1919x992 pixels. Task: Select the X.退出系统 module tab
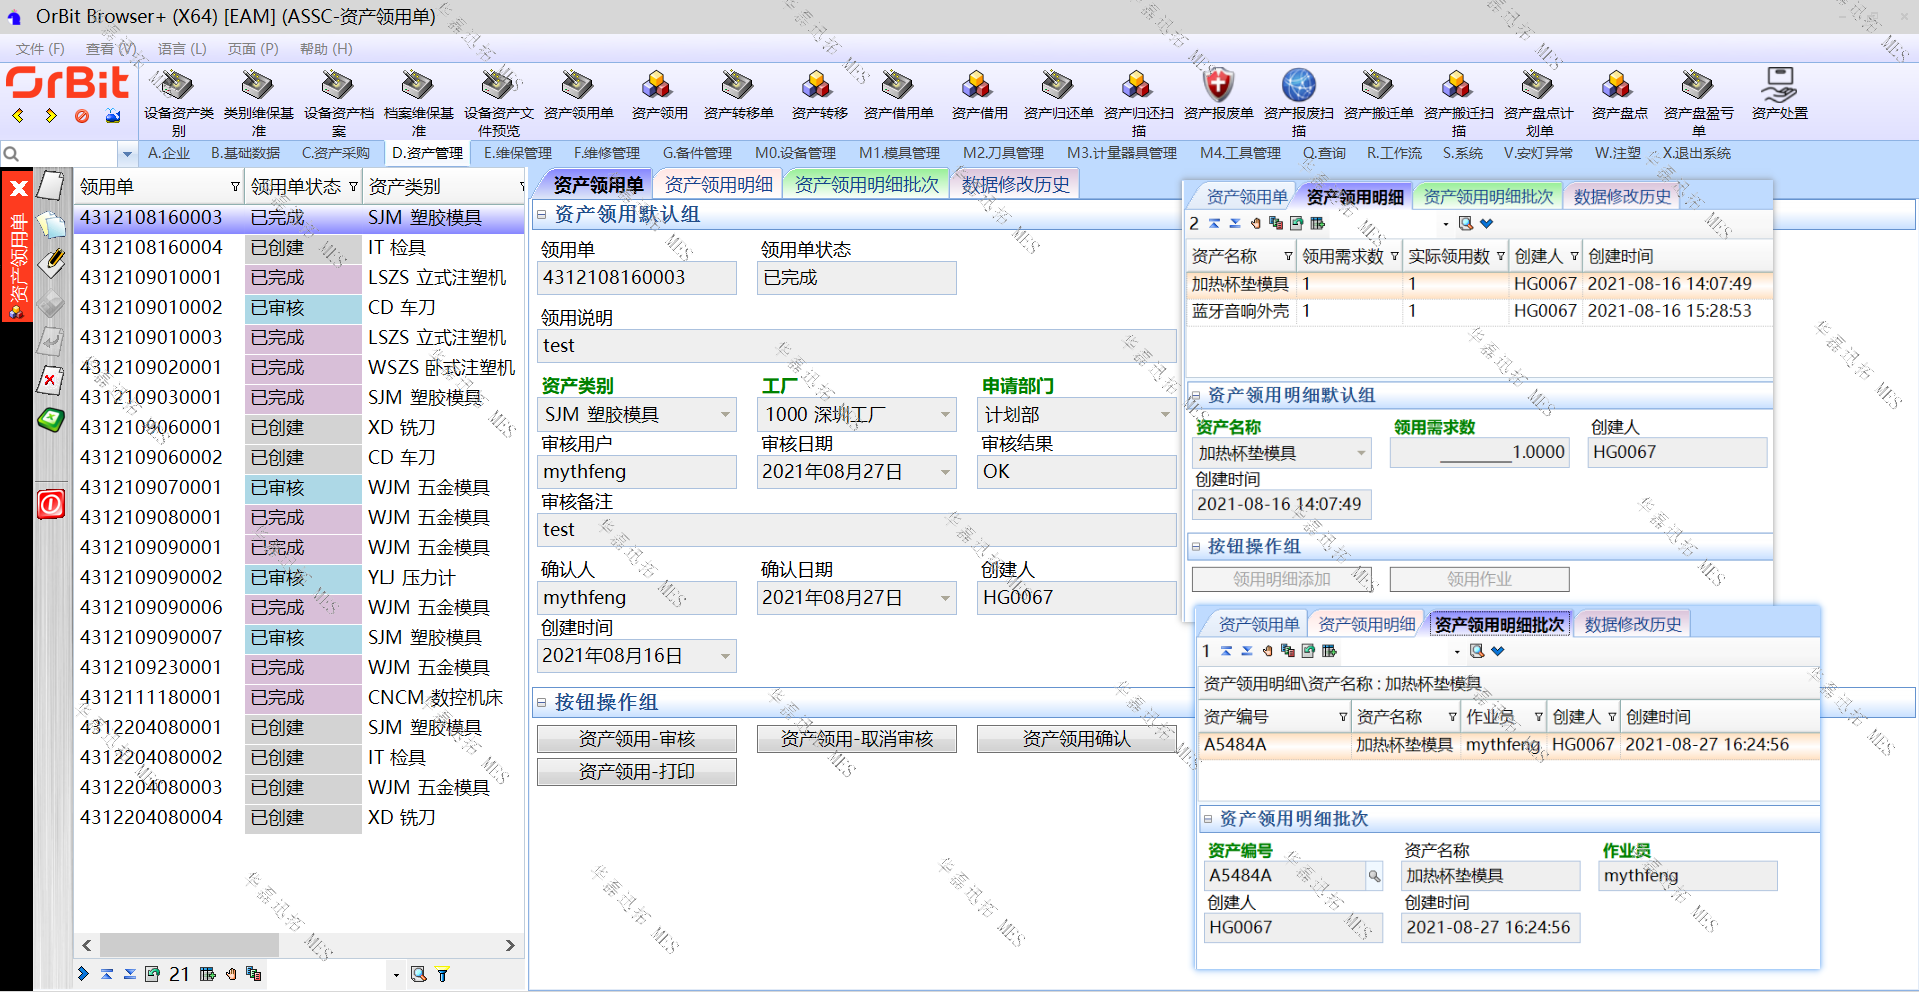click(1696, 153)
